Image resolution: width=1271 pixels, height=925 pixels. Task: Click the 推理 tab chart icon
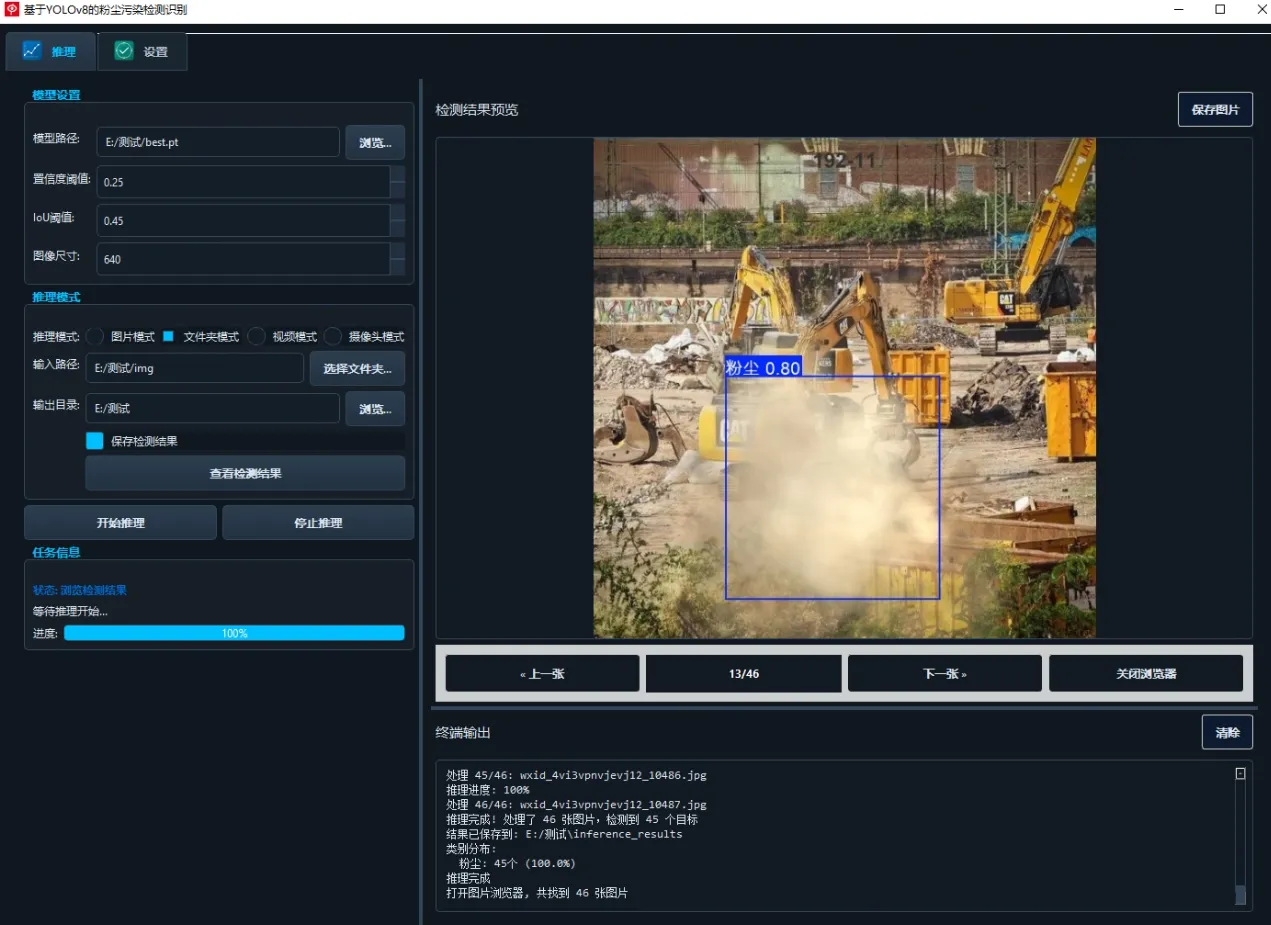32,50
